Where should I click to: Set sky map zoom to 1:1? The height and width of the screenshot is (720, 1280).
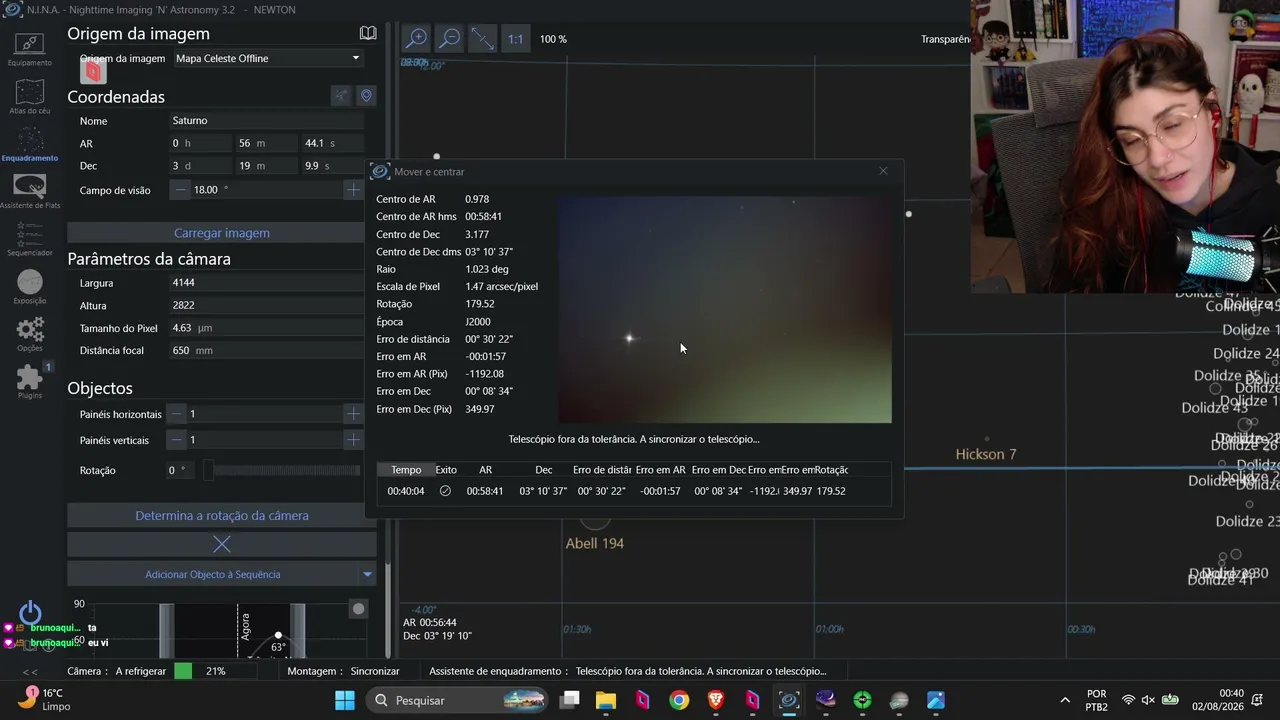point(515,38)
